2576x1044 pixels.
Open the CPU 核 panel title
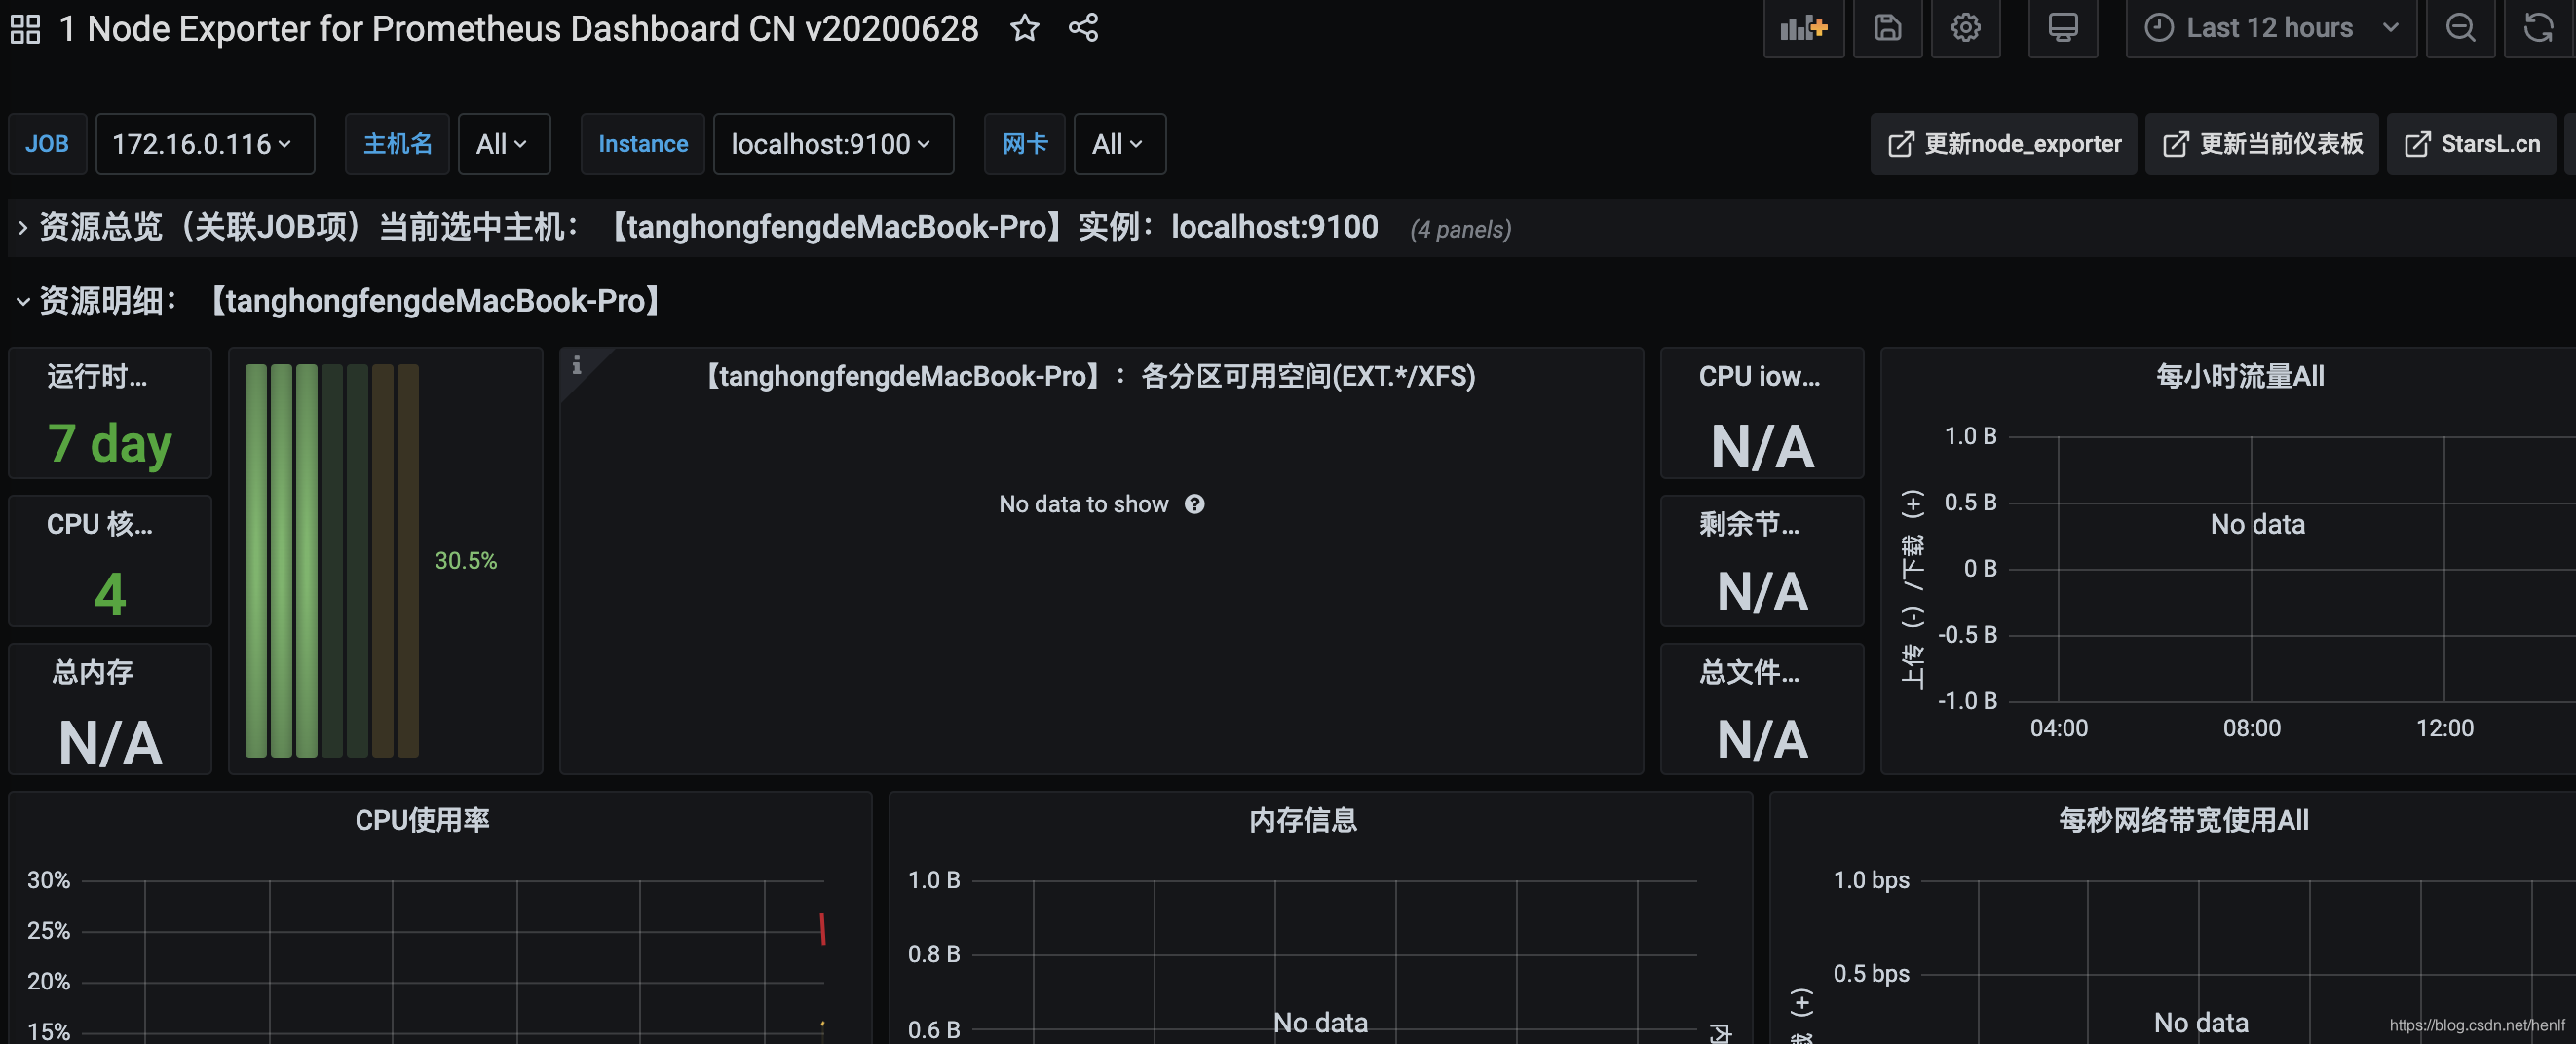(x=99, y=525)
